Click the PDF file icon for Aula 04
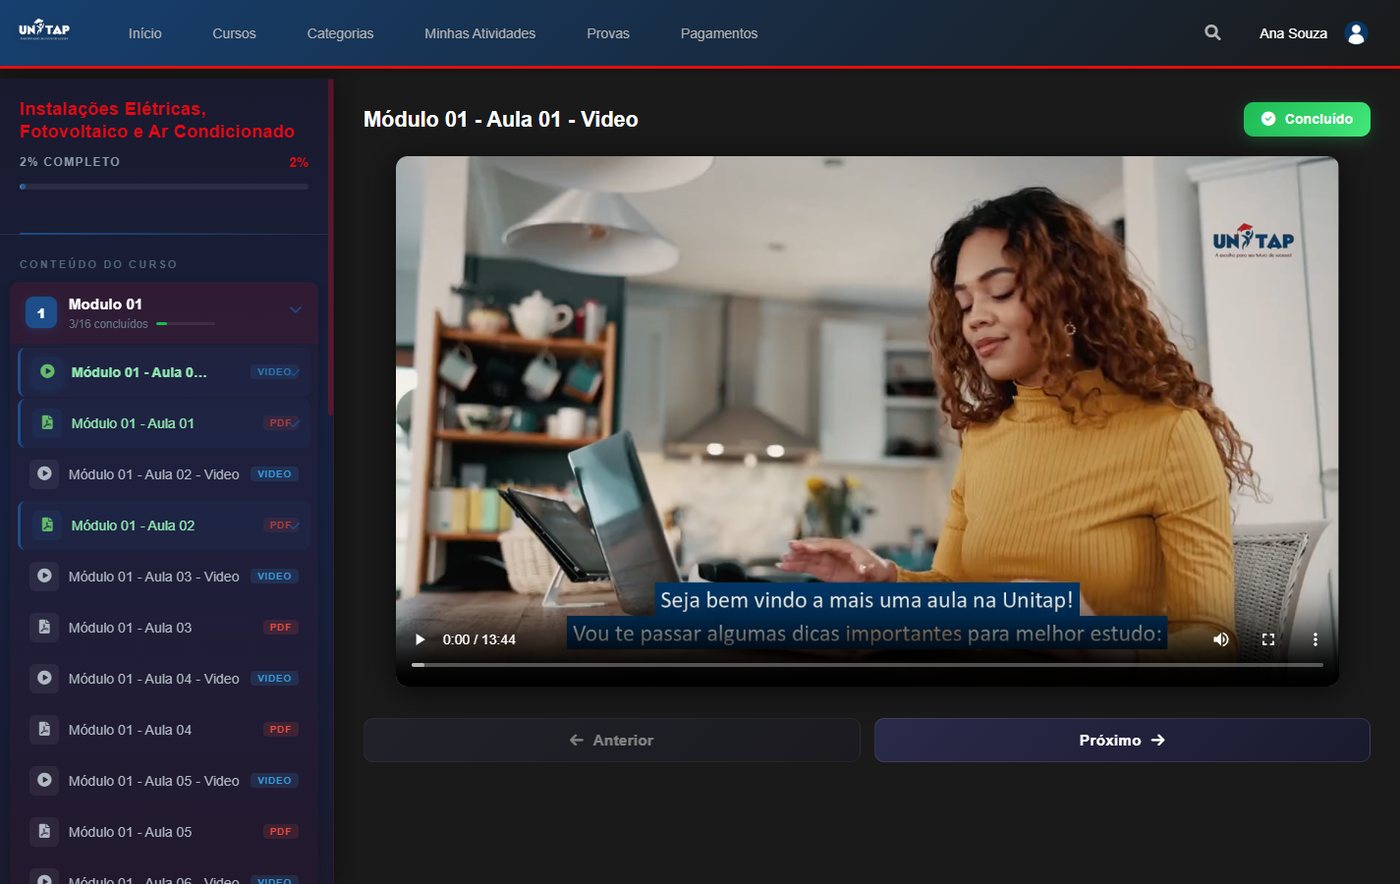Viewport: 1400px width, 884px height. (x=44, y=729)
